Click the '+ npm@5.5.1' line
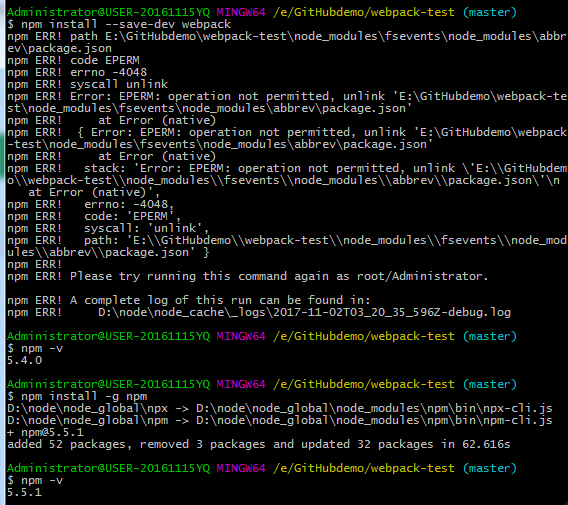This screenshot has width=568, height=505. [x=45, y=432]
